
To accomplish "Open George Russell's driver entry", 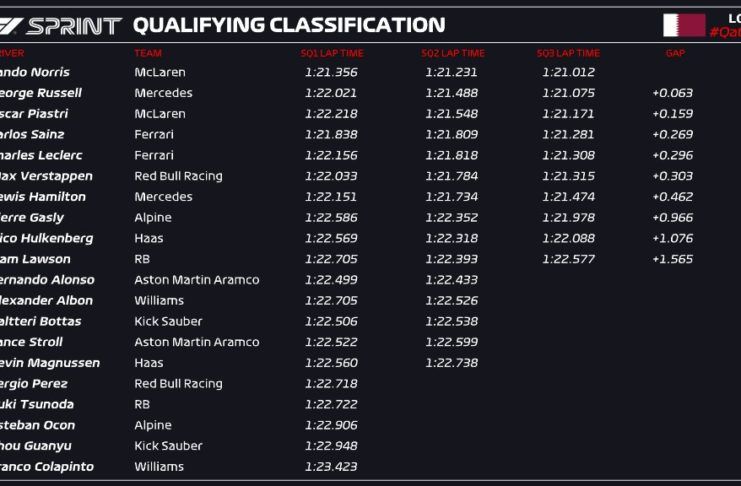I will 40,93.
